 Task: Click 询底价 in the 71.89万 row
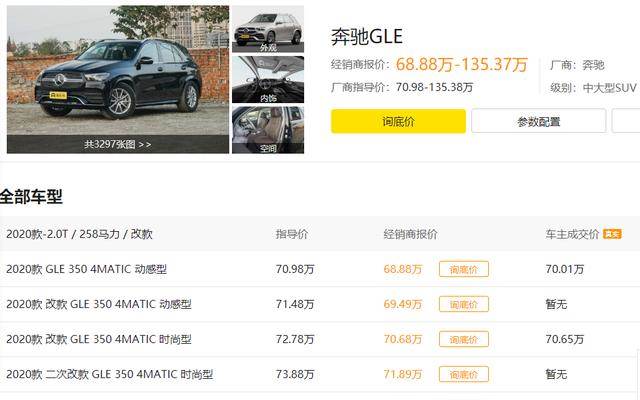(x=464, y=374)
